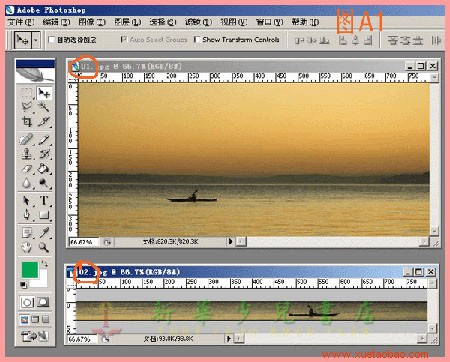
Task: Open the tool preset picker dropdown arrow
Action: click(x=36, y=40)
